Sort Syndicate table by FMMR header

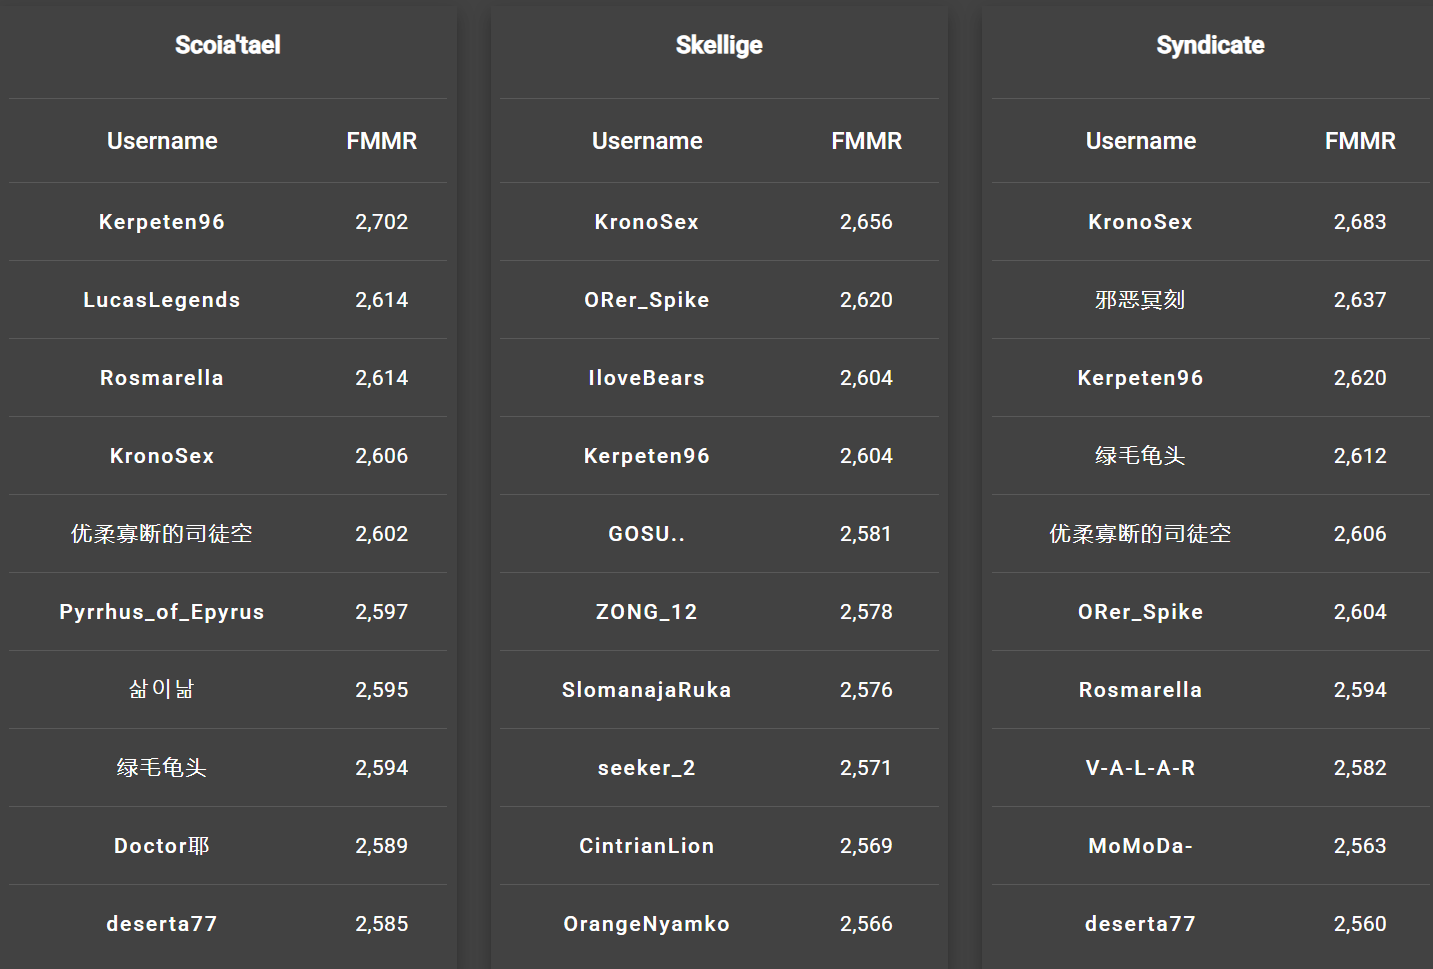click(1360, 141)
